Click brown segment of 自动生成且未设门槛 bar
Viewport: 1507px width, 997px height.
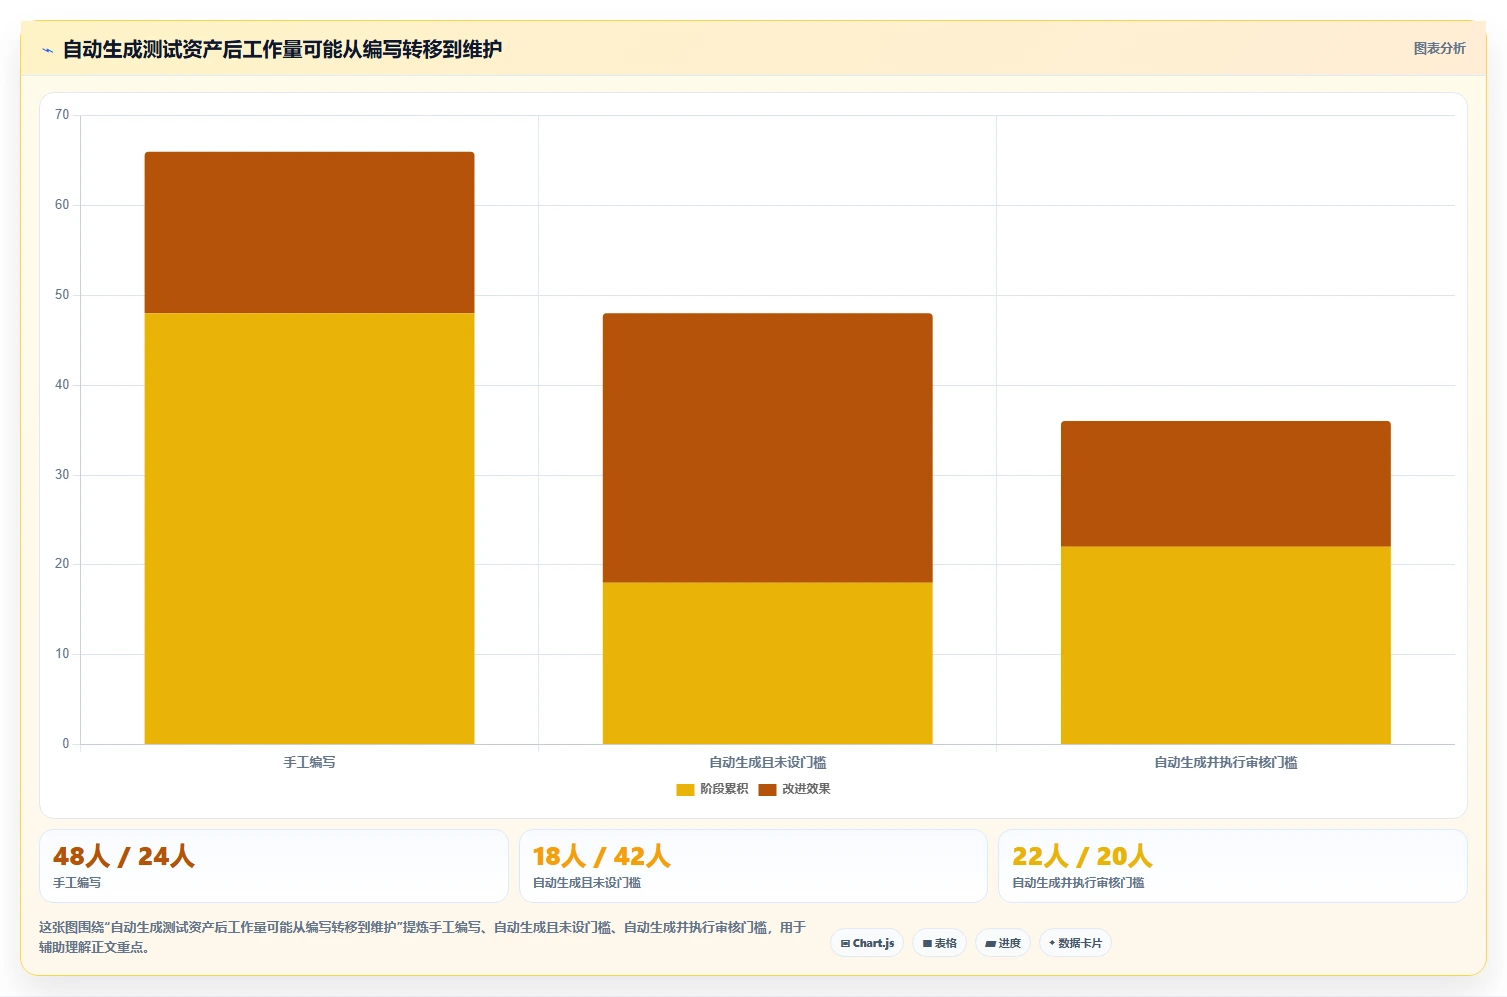pyautogui.click(x=767, y=448)
